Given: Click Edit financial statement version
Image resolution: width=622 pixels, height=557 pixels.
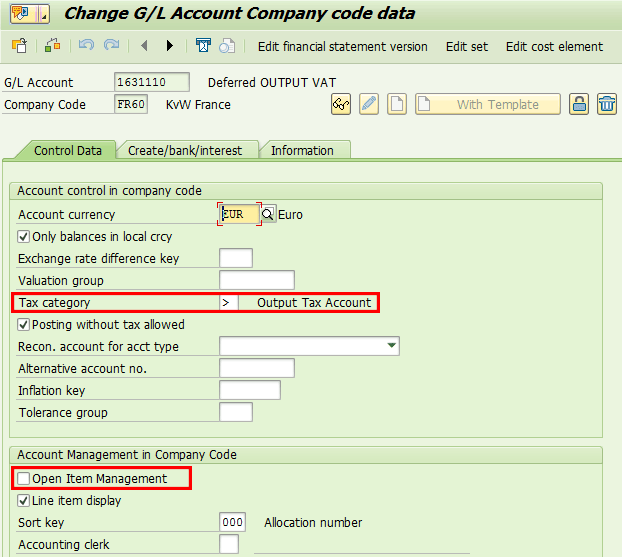Looking at the screenshot, I should pyautogui.click(x=342, y=47).
